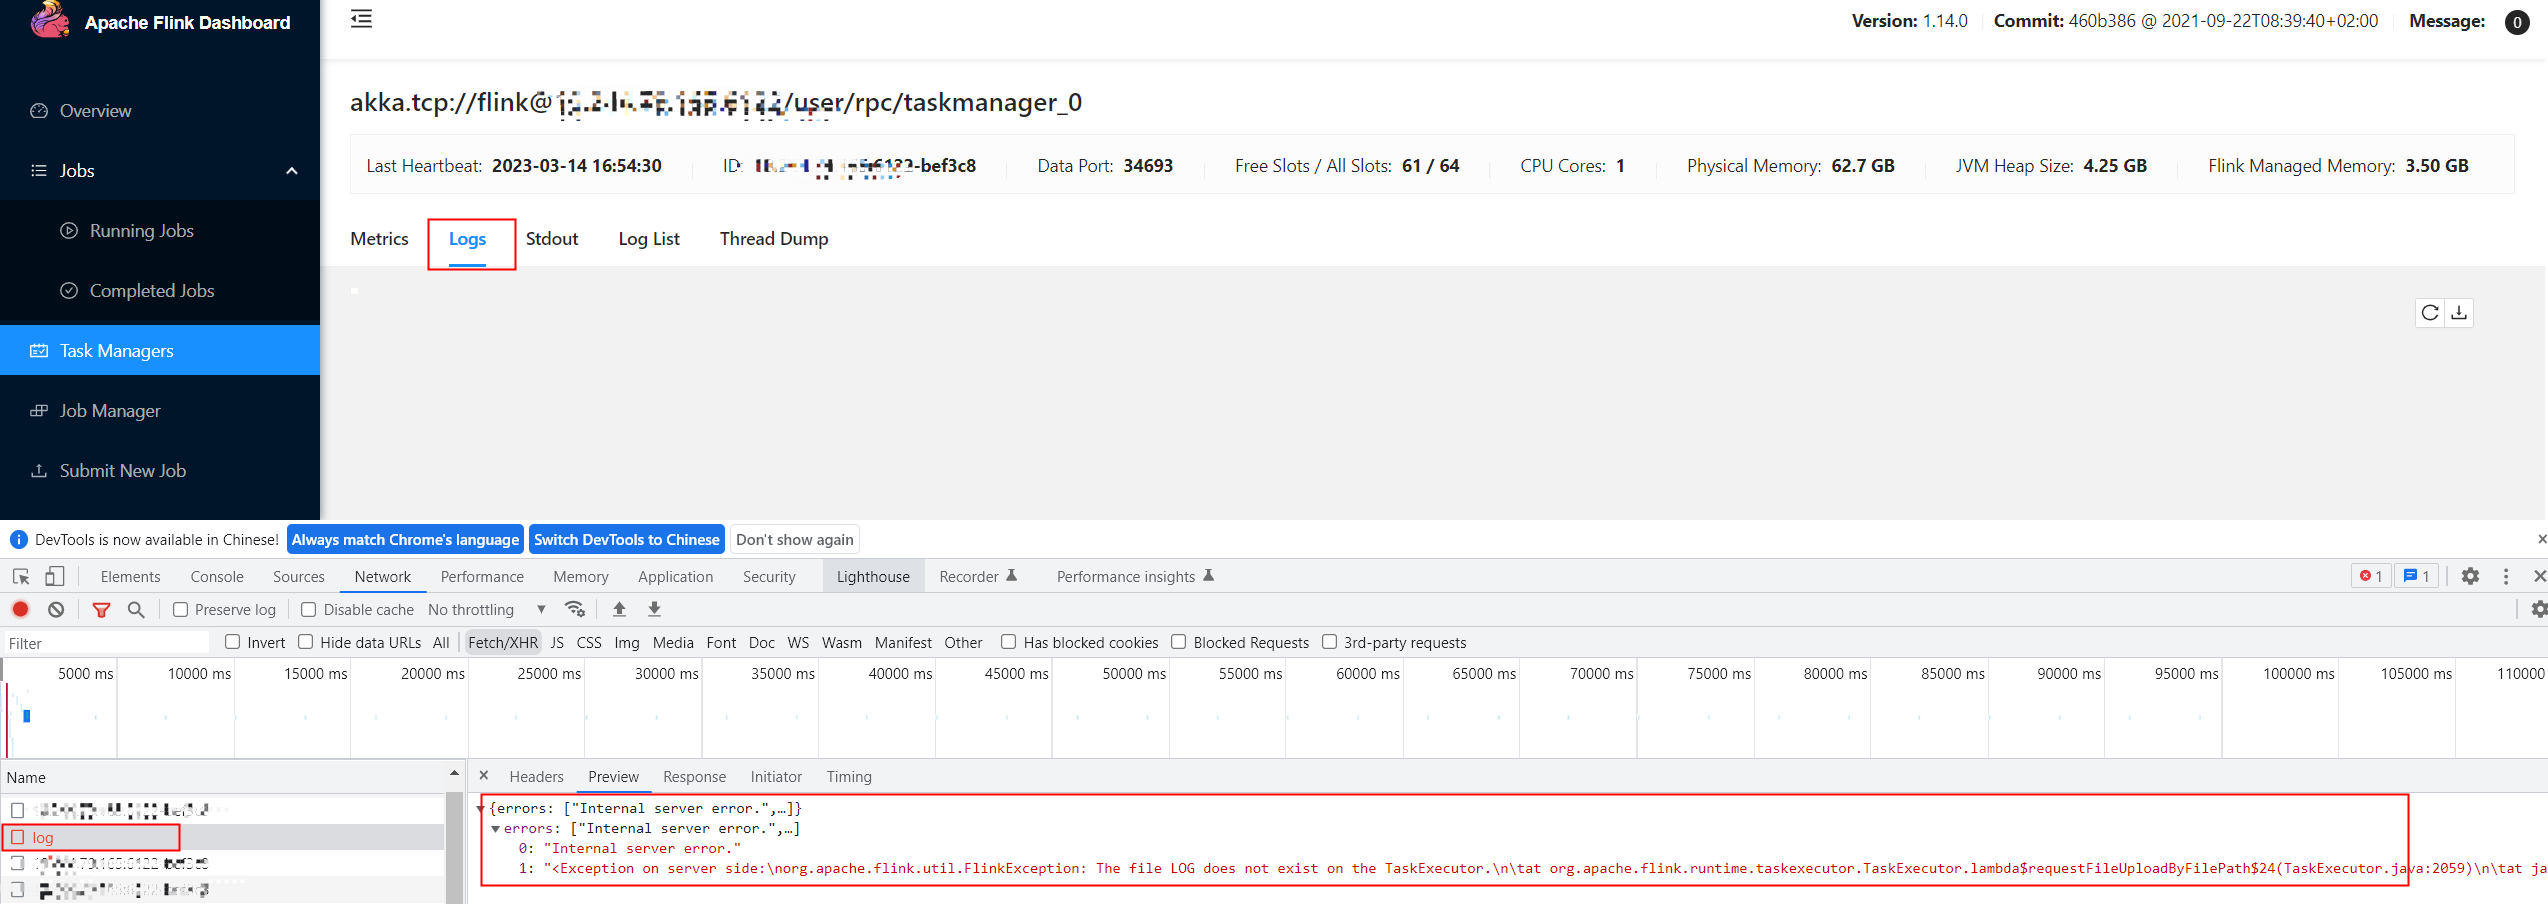Sort requests with the Name column arrow
2548x904 pixels.
454,774
